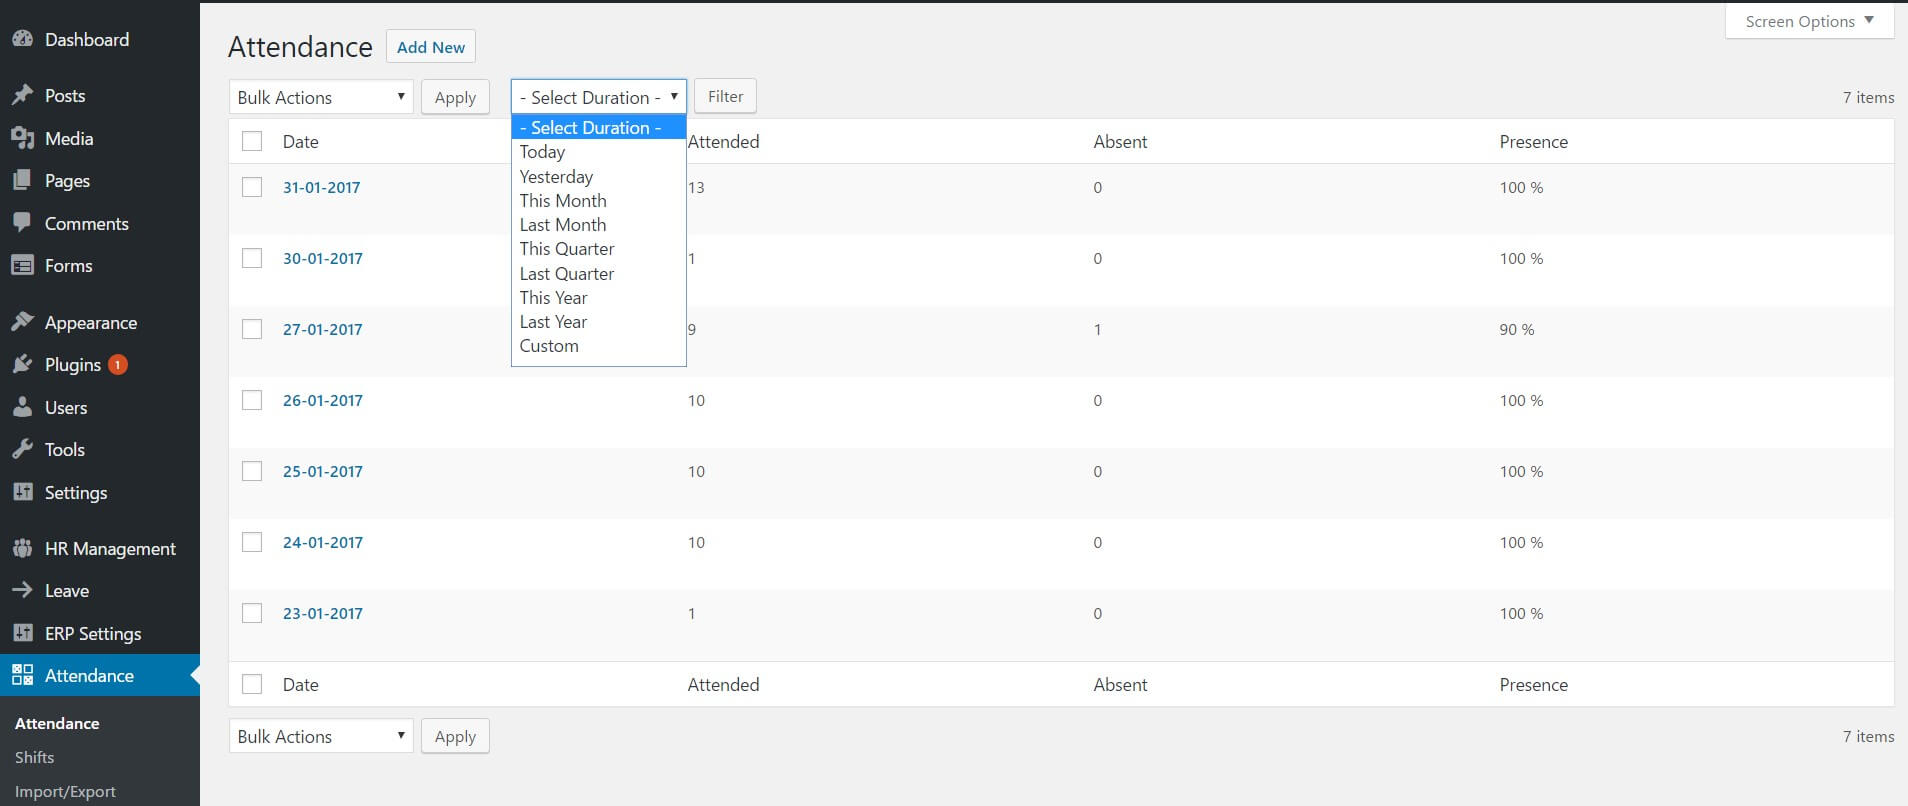1908x806 pixels.
Task: Click the Comments speech bubble icon
Action: pyautogui.click(x=22, y=223)
